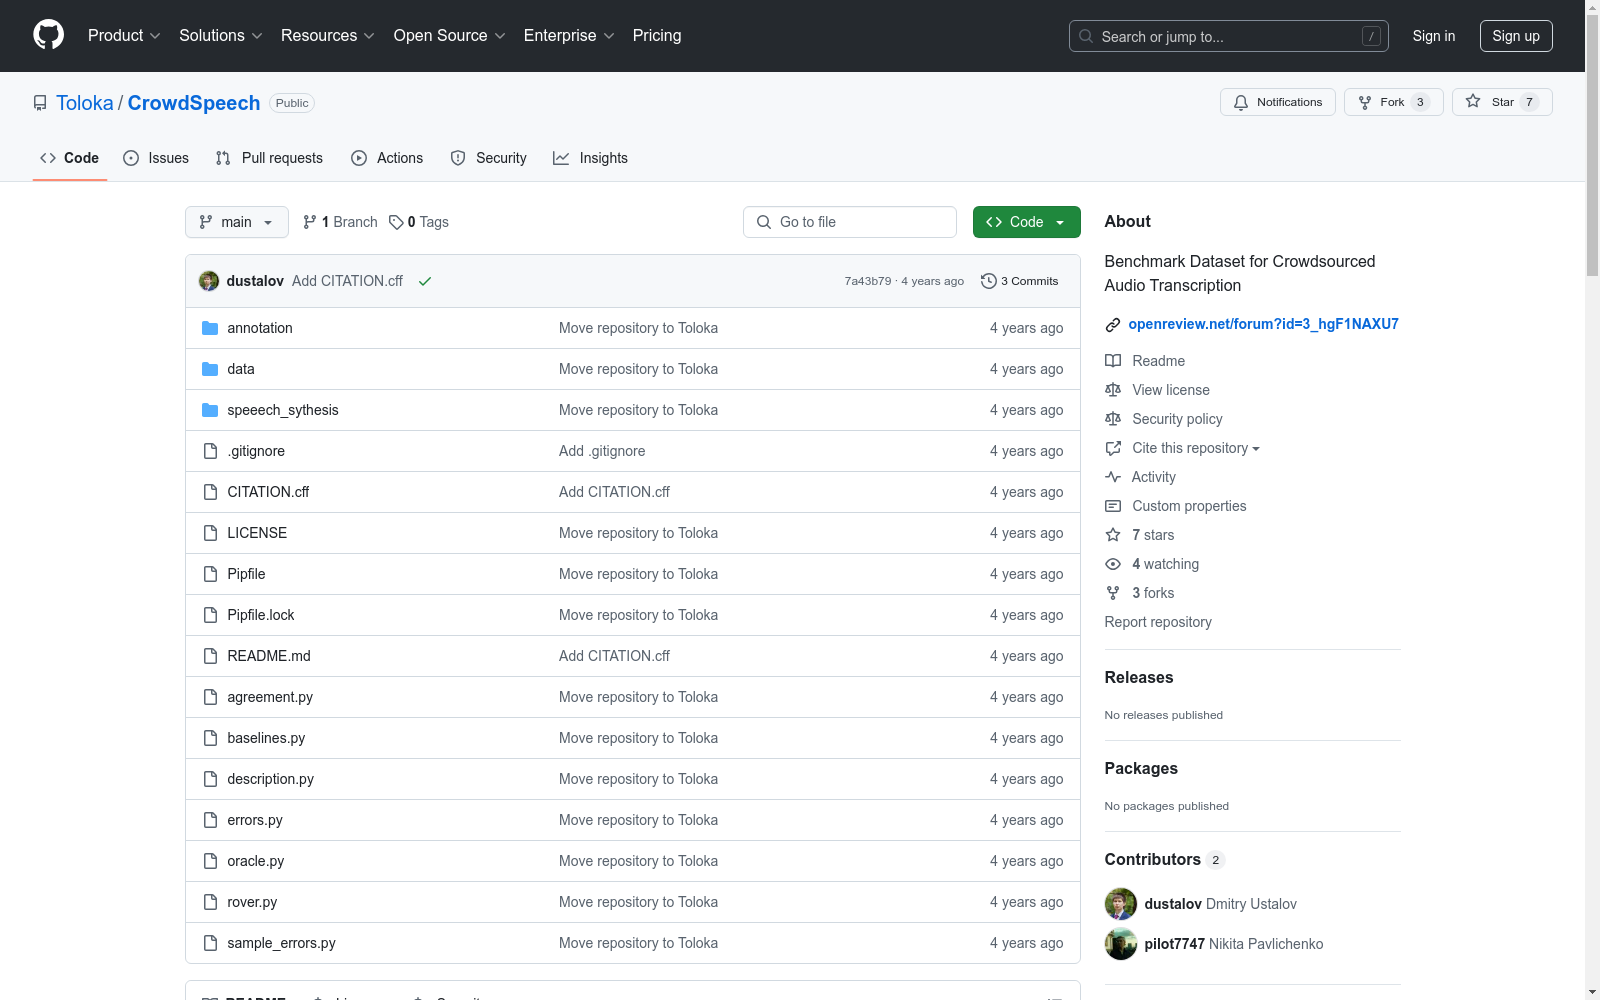
Task: Open the Issues tab
Action: tap(156, 158)
